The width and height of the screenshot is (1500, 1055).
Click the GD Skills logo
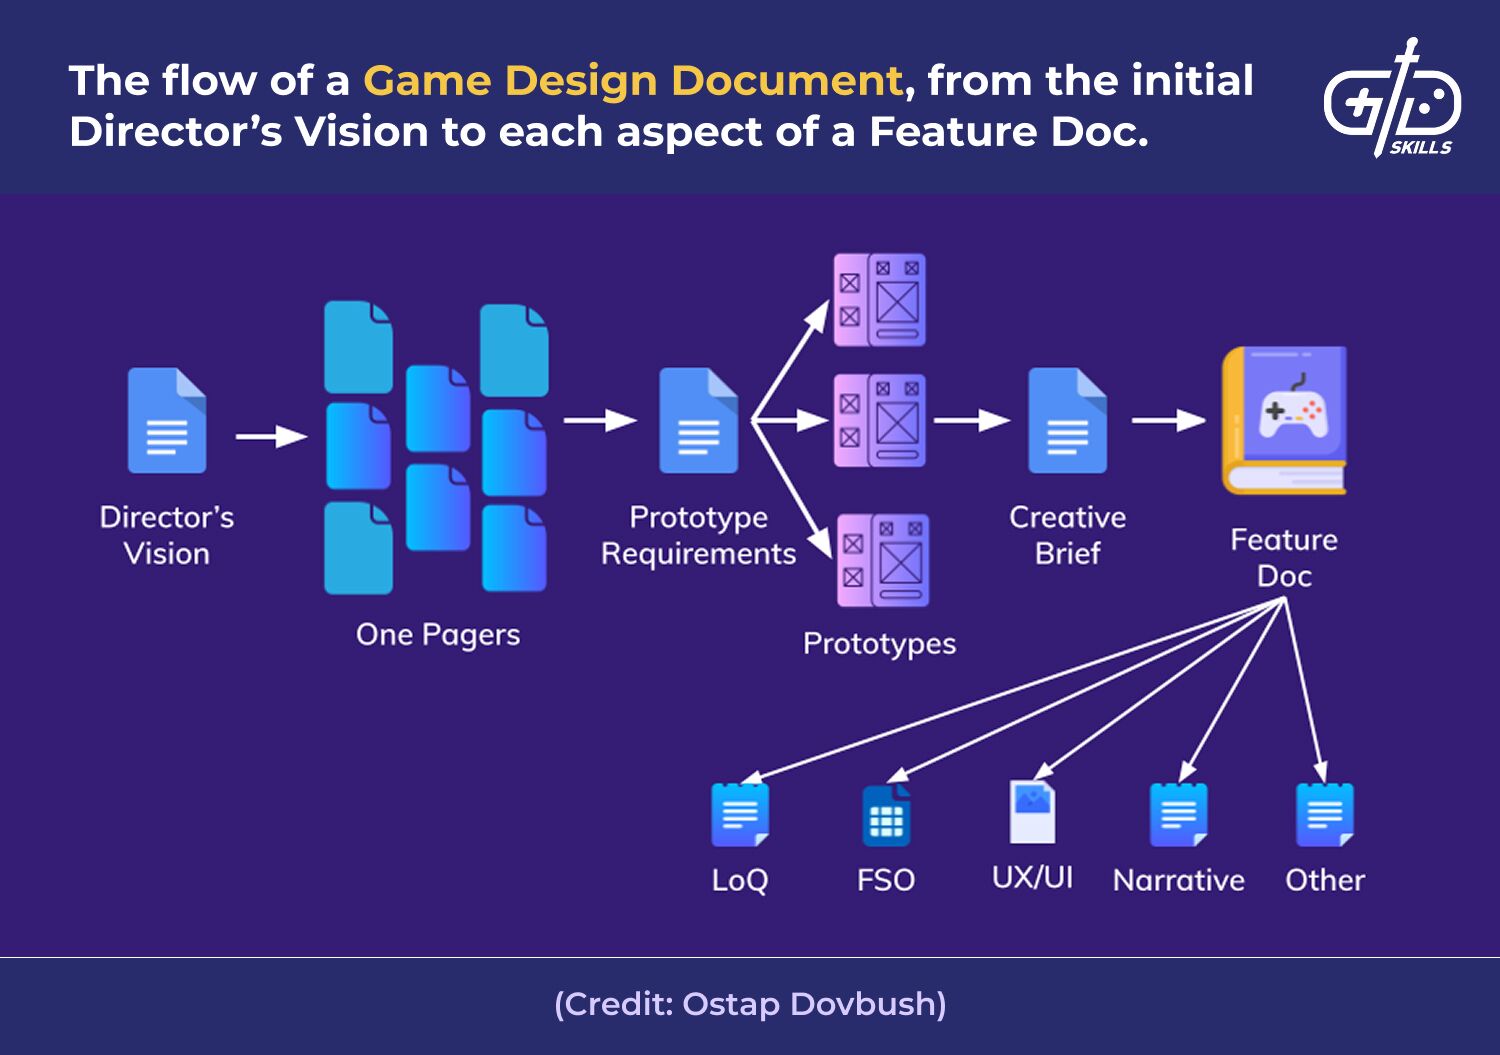point(1391,100)
